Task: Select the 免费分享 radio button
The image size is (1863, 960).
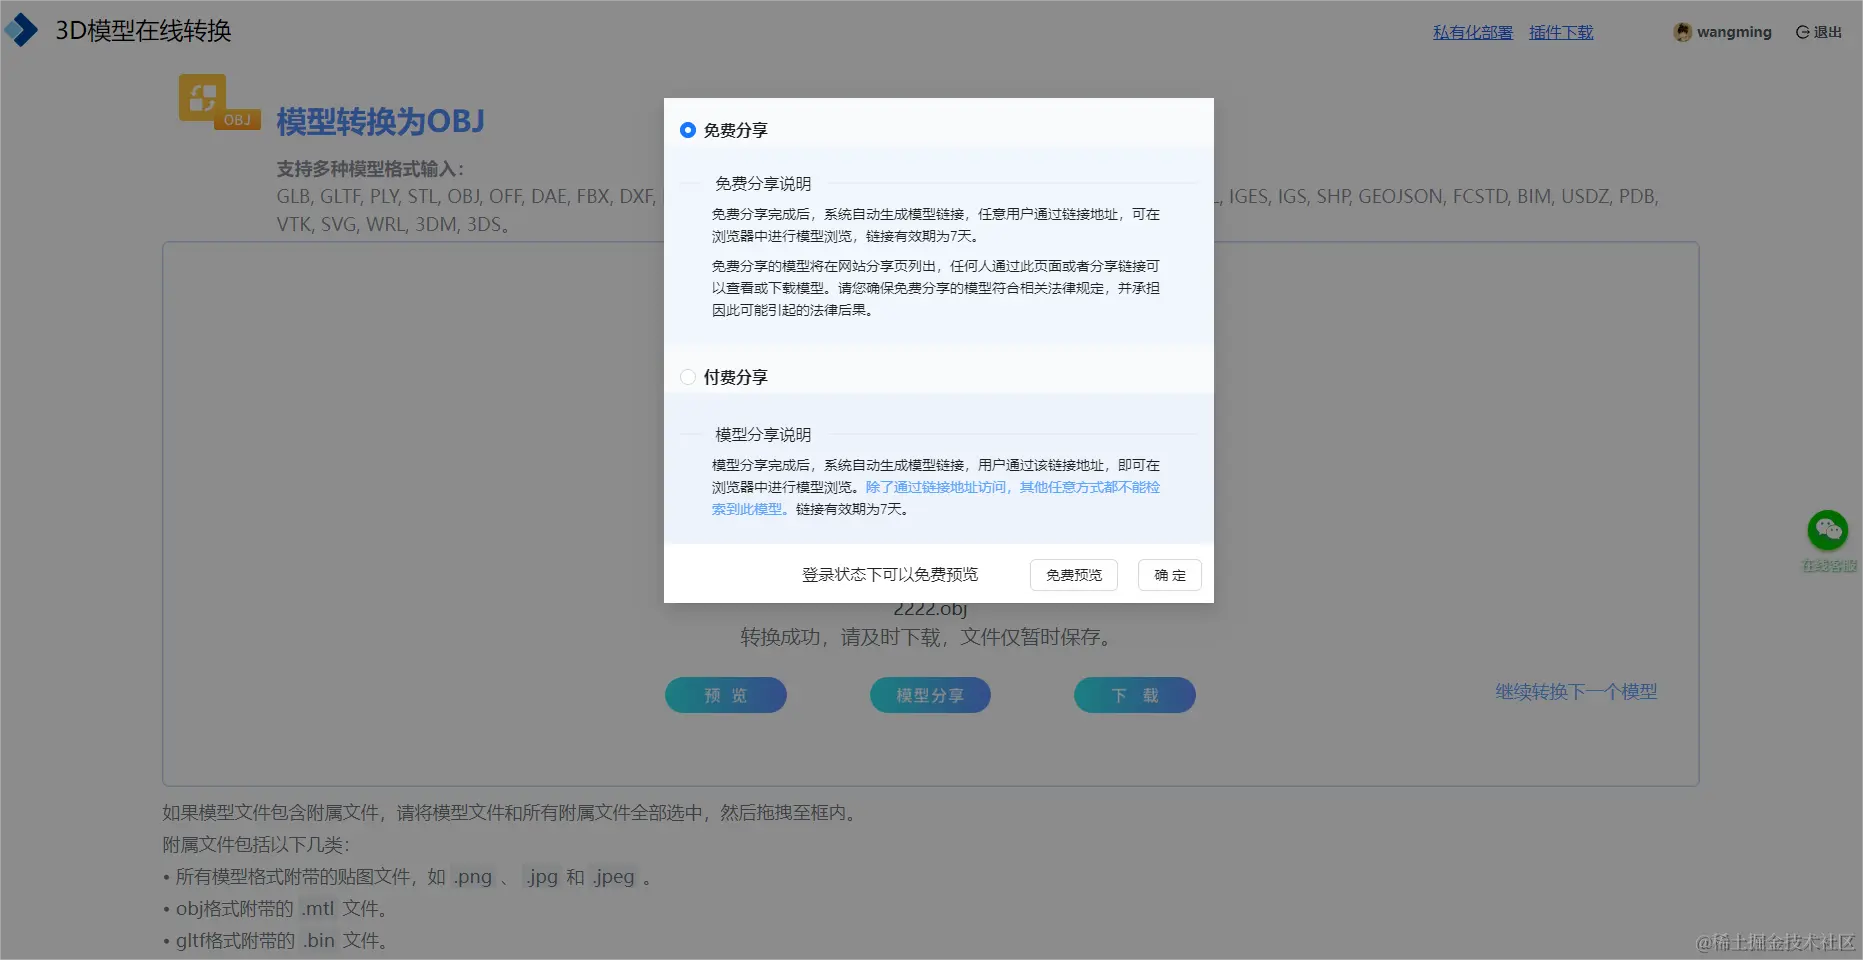Action: (687, 130)
